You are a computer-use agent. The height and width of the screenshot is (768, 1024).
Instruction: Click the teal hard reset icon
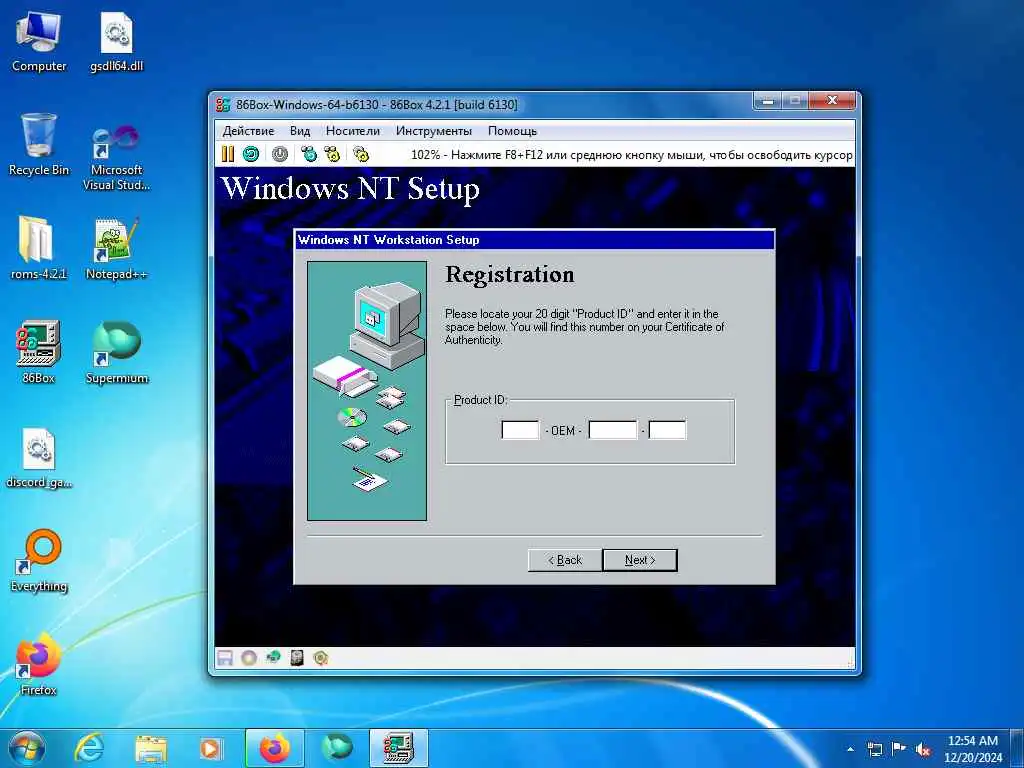[x=251, y=154]
